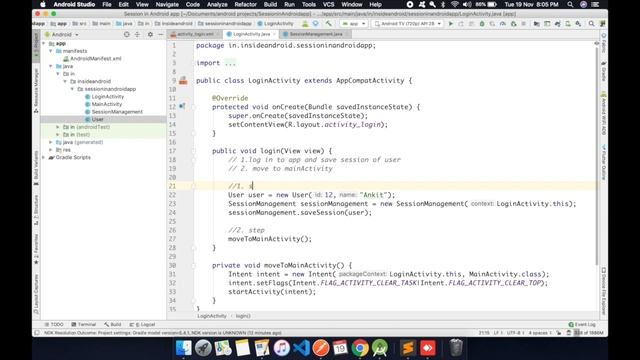Switch to the activity_login.xml tab
The width and height of the screenshot is (640, 360).
click(x=195, y=34)
